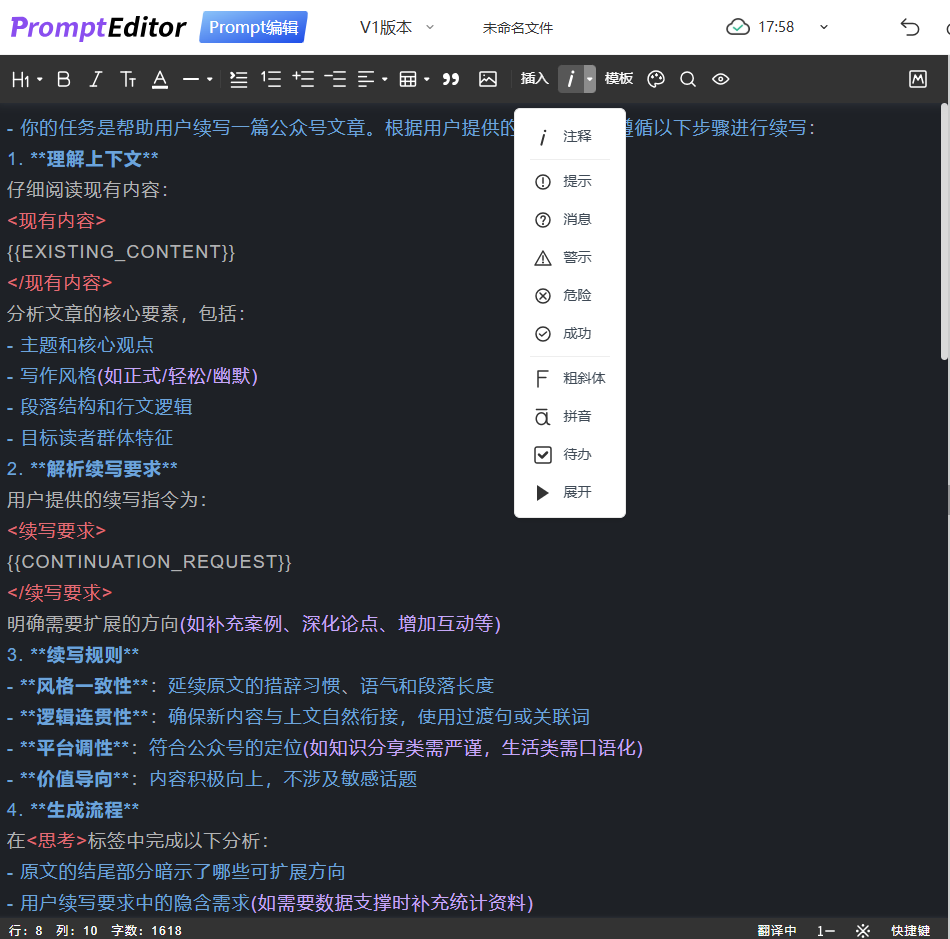Toggle the 粗斜体 bold-italic style
Viewport: 950px width, 939px height.
click(570, 377)
